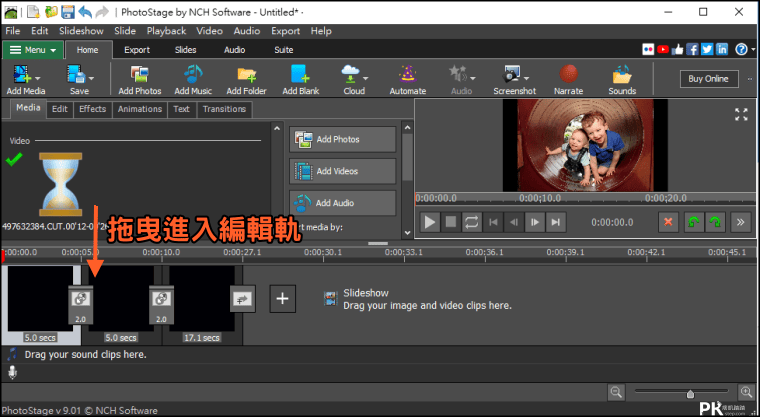760x417 pixels.
Task: Step forward one frame
Action: point(535,223)
